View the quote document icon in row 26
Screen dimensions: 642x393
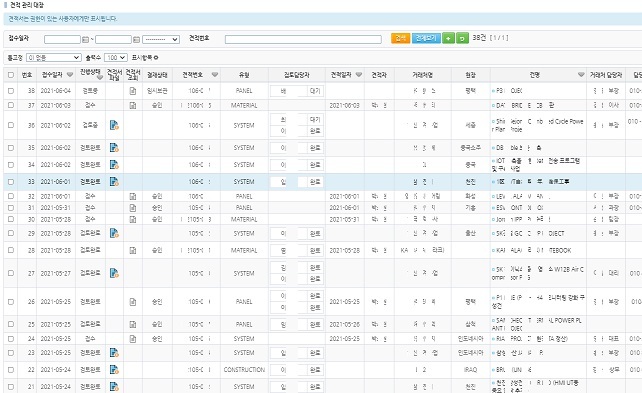[133, 302]
